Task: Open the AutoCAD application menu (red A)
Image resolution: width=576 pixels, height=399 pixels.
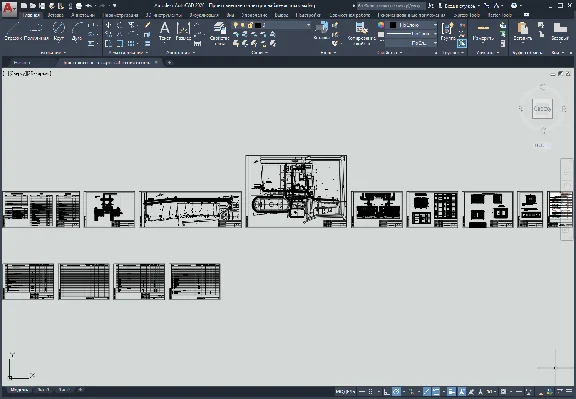Action: coord(9,9)
